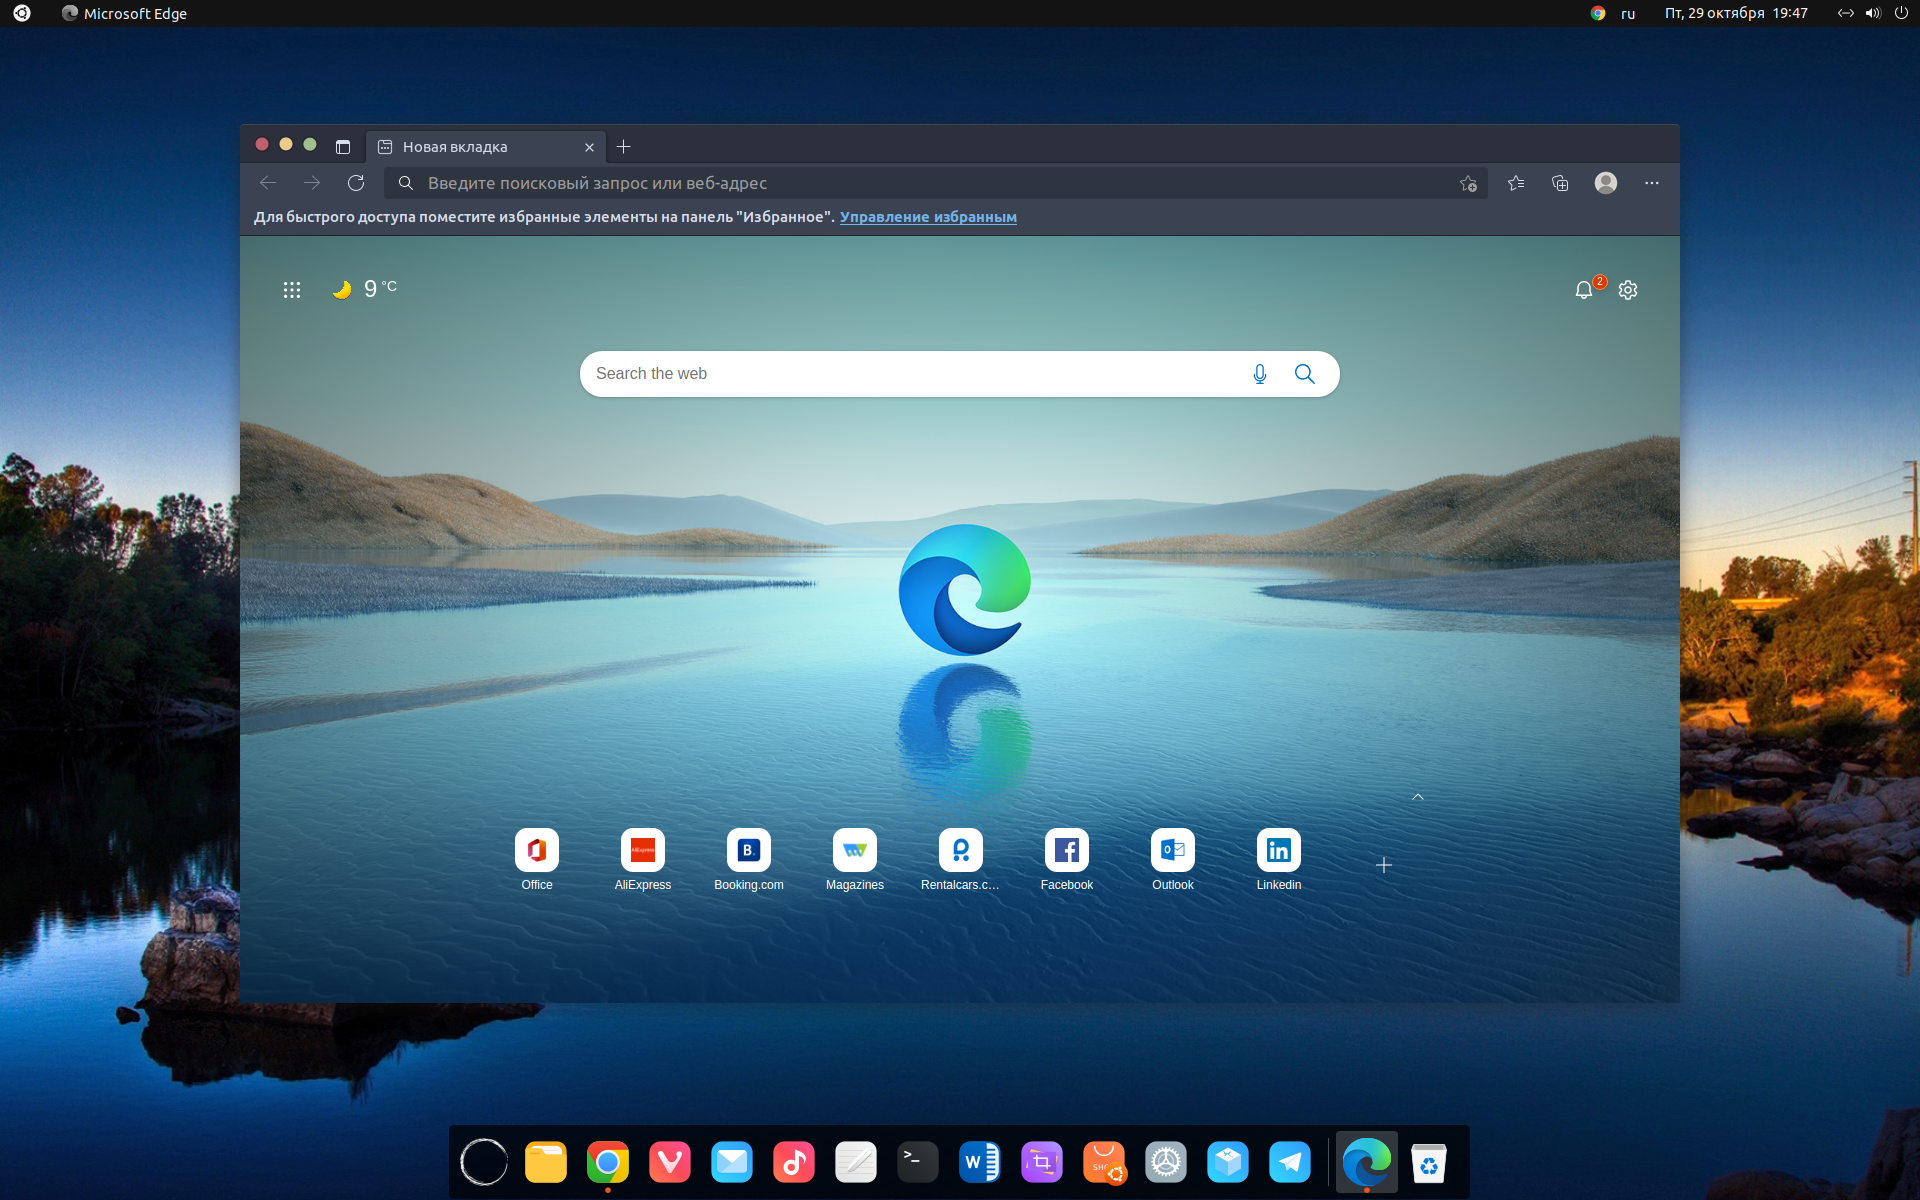Add this page to favorites star
Viewport: 1920px width, 1200px height.
pyautogui.click(x=1468, y=183)
